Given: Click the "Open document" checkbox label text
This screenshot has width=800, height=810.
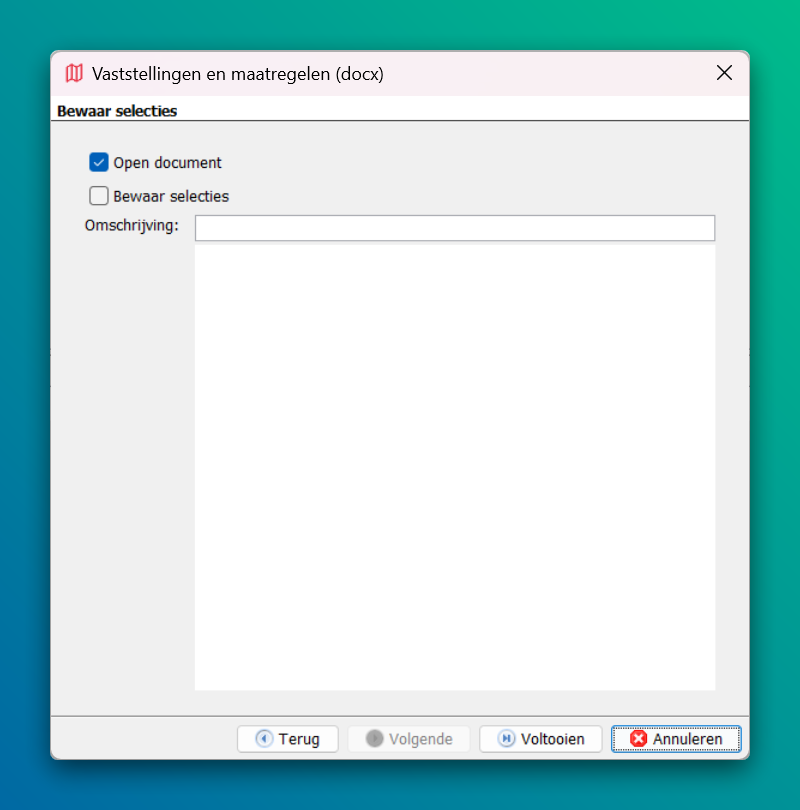Looking at the screenshot, I should (x=167, y=163).
